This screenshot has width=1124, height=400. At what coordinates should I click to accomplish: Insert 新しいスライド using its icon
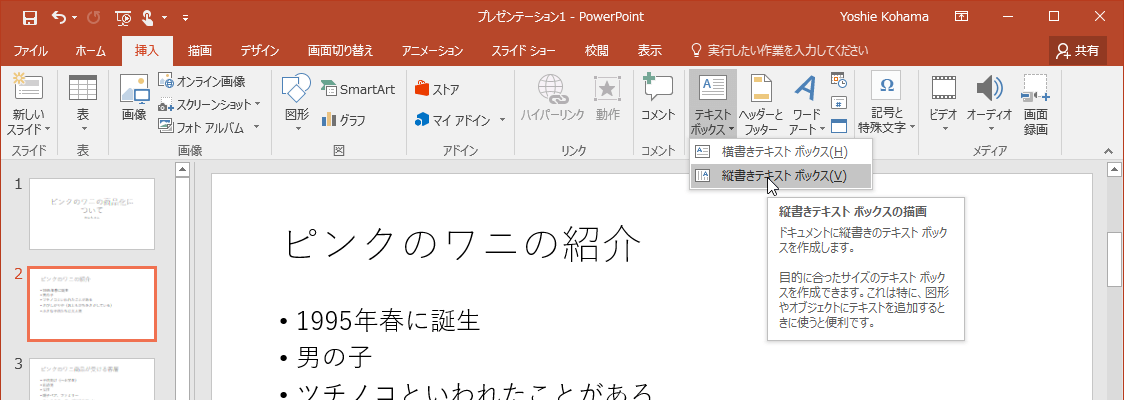coord(29,87)
